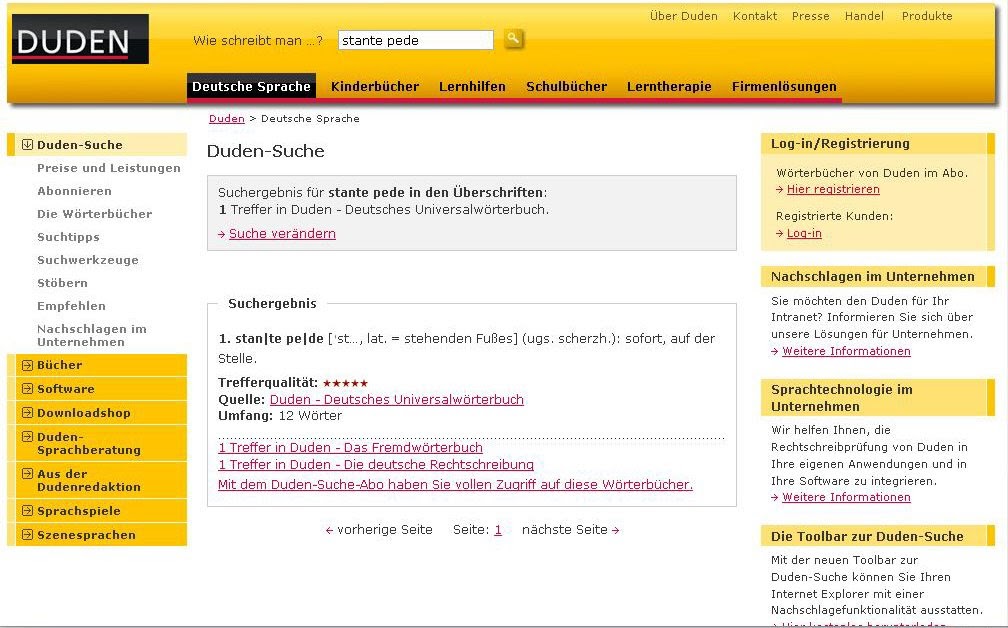The height and width of the screenshot is (628, 1008).
Task: Expand the Duden-Sprachberatung arrow icon
Action: click(x=27, y=436)
